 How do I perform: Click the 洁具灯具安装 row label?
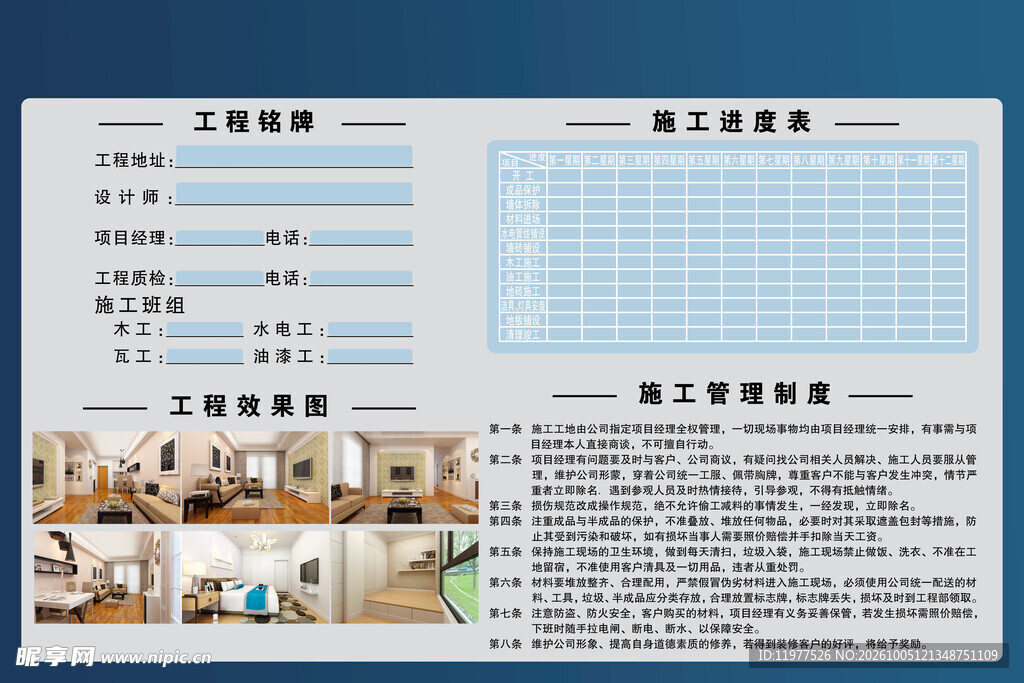coord(523,306)
